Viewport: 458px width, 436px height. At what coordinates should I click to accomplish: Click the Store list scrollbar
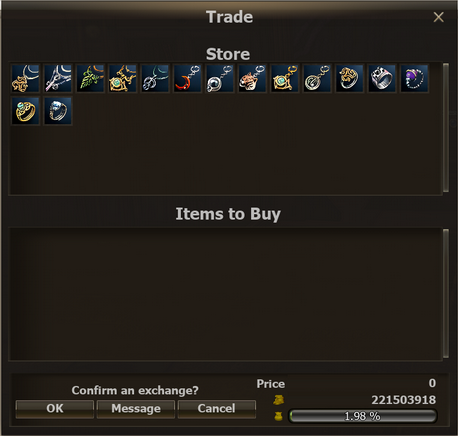[x=446, y=128]
